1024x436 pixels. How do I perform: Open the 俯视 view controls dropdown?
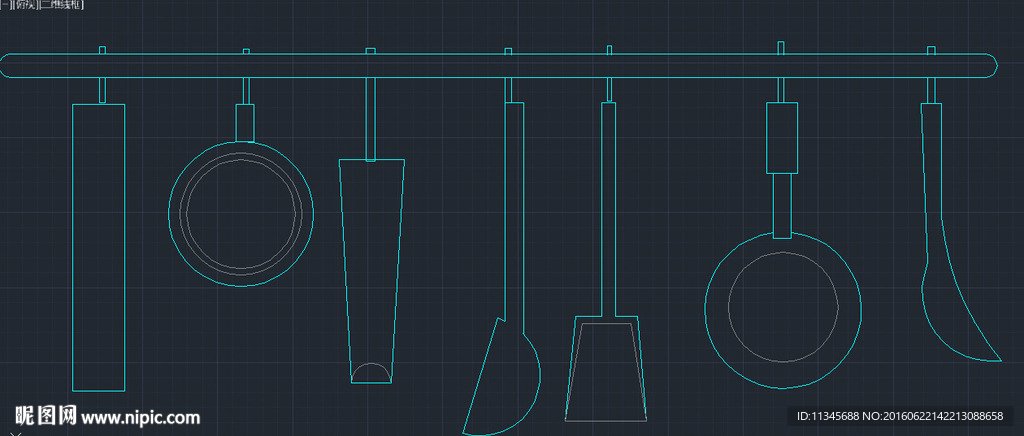point(25,4)
